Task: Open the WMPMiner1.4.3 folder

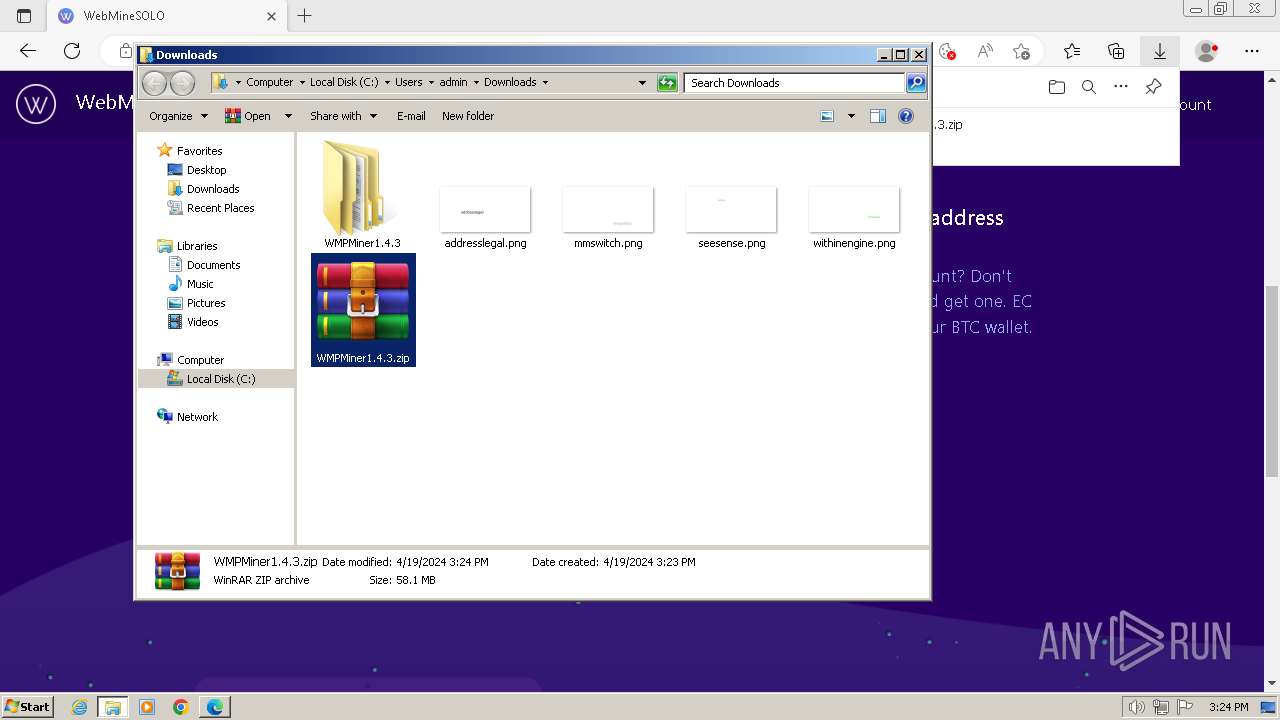Action: (362, 195)
